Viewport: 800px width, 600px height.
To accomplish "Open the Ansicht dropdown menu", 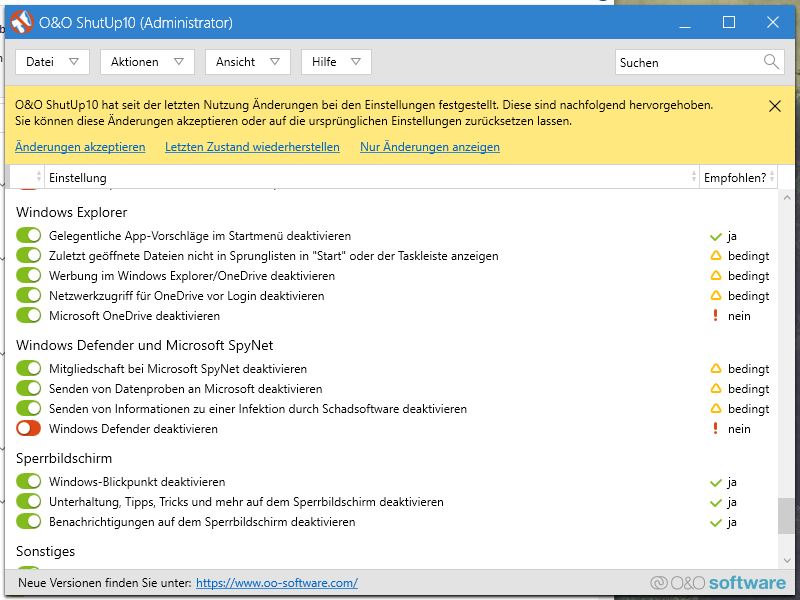I will 247,62.
